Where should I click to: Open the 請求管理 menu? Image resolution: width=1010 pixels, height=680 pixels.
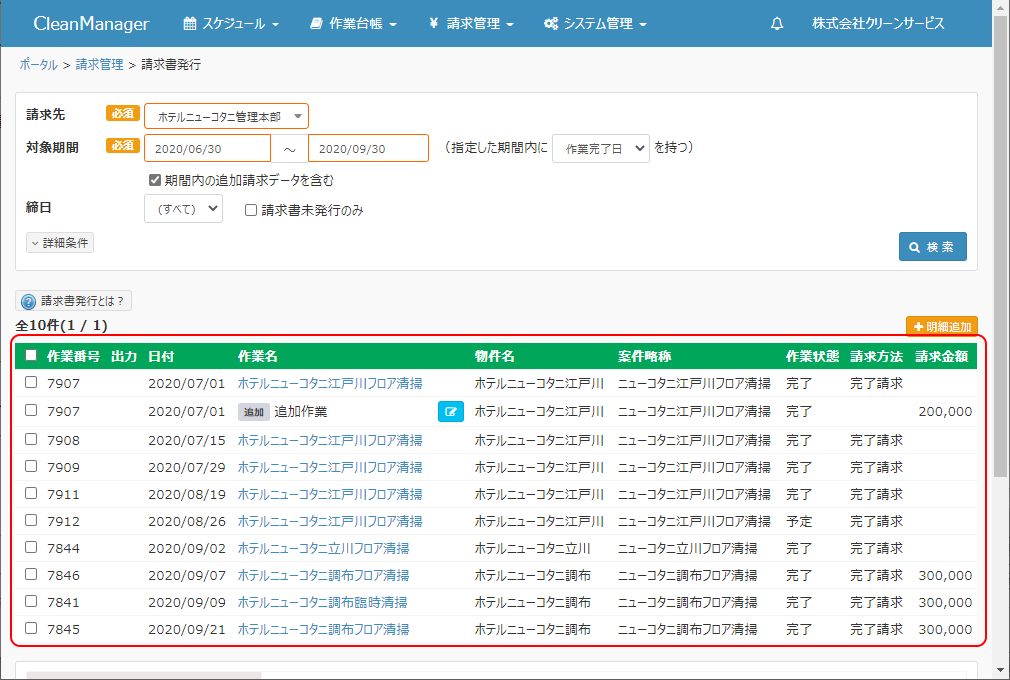[x=471, y=24]
